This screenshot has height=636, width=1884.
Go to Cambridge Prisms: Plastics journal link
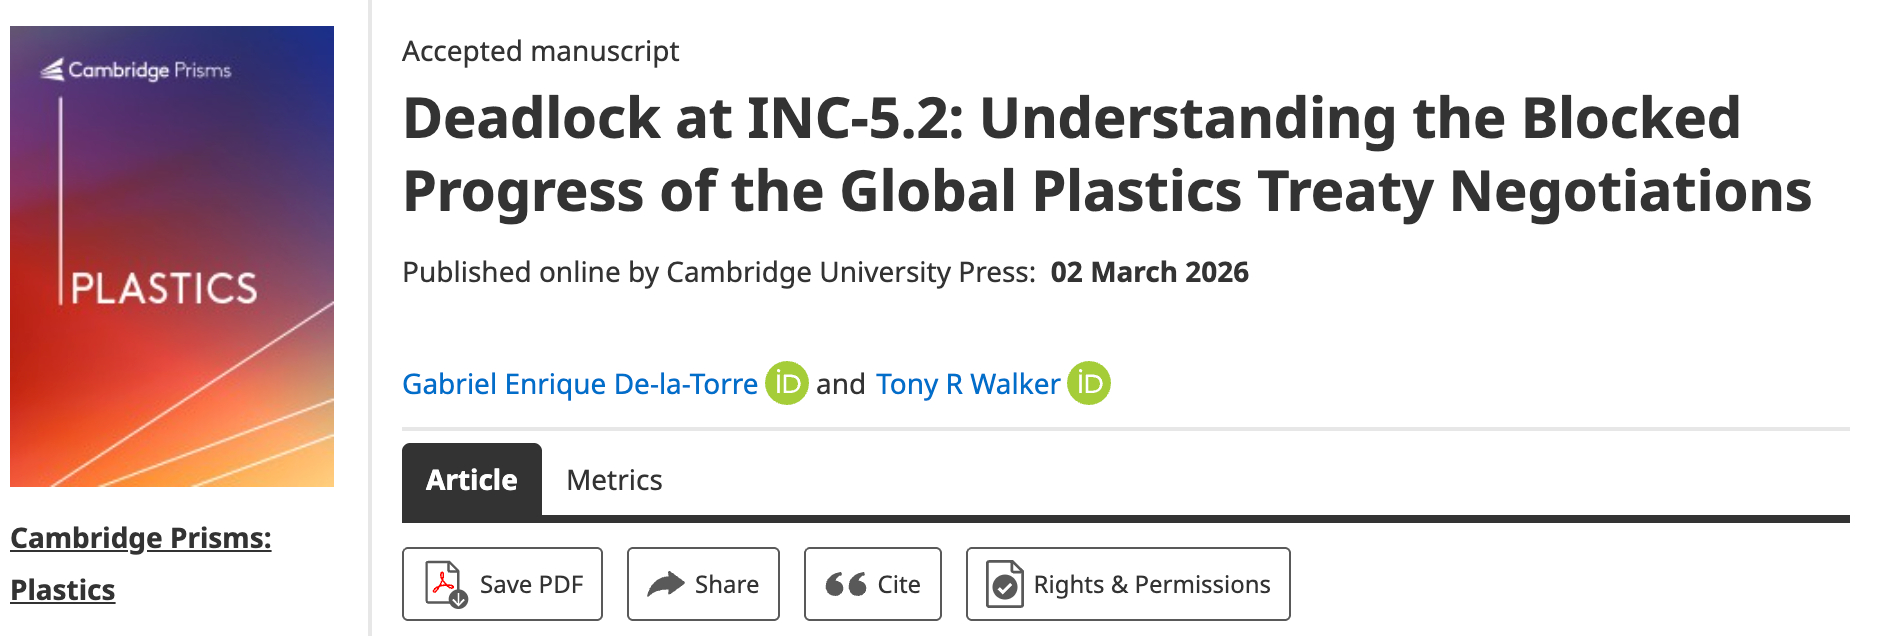click(140, 563)
